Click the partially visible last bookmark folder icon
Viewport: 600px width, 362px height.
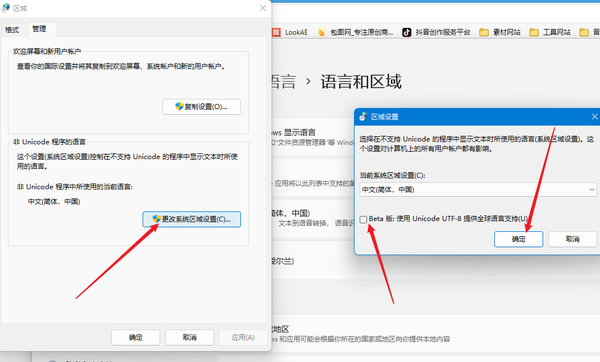[x=584, y=33]
